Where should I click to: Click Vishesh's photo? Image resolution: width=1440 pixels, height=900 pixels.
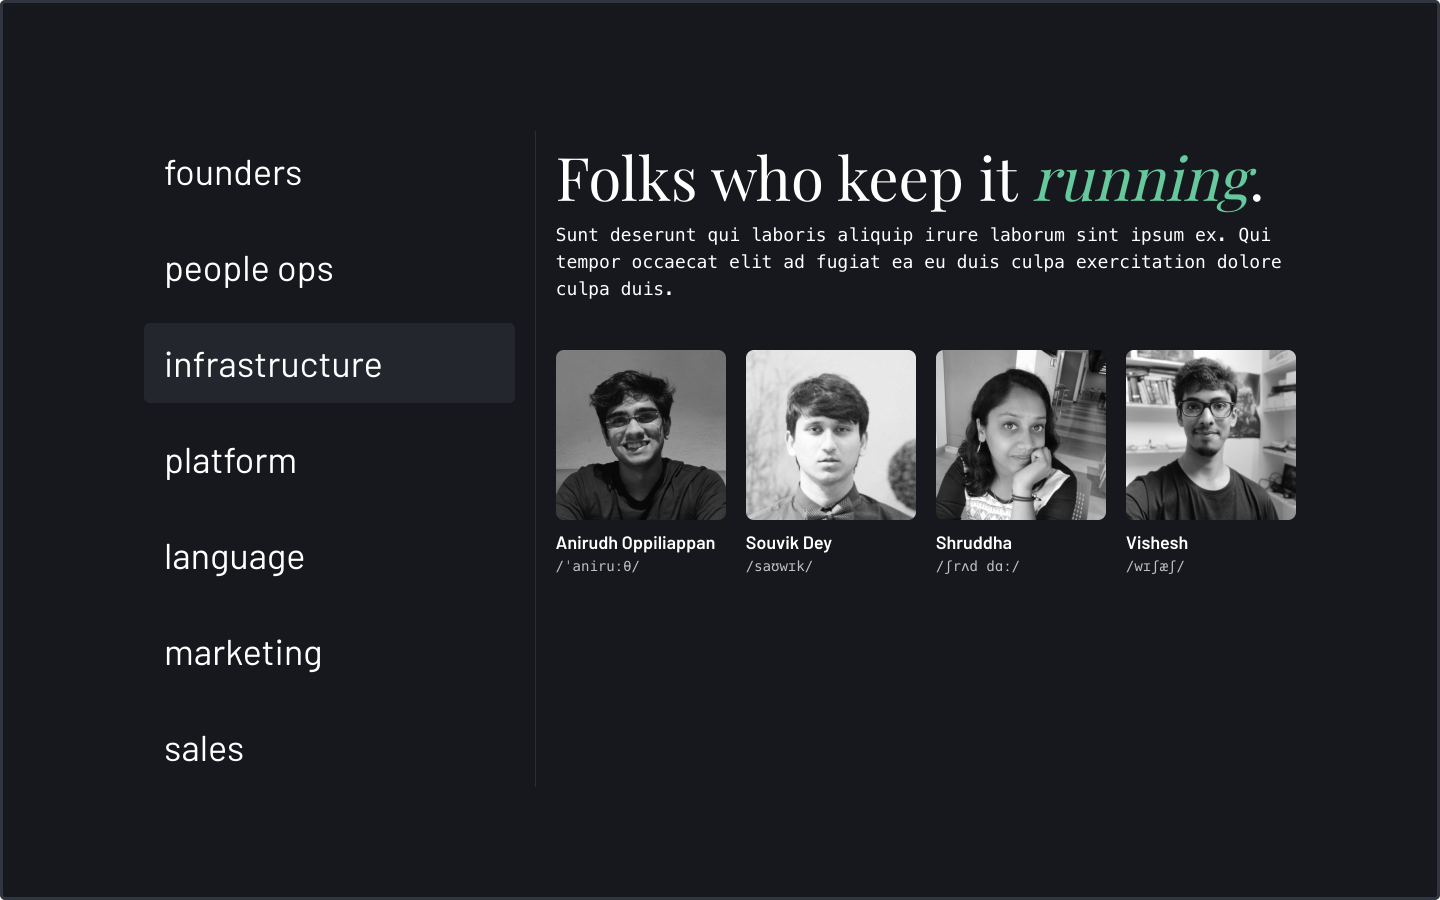(1210, 435)
